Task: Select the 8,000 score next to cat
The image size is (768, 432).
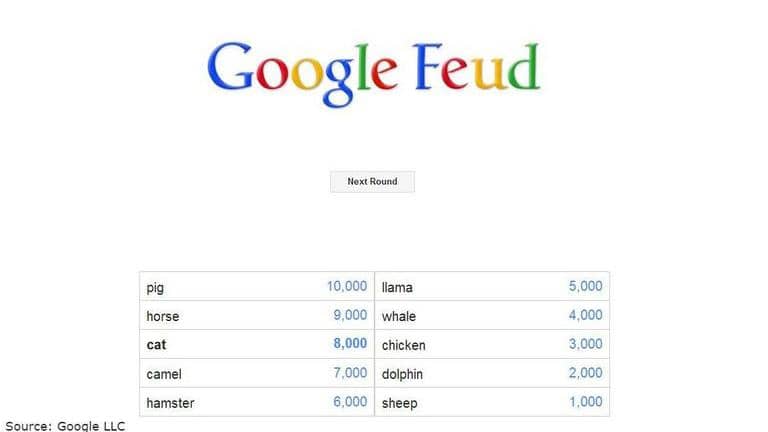Action: click(x=350, y=344)
